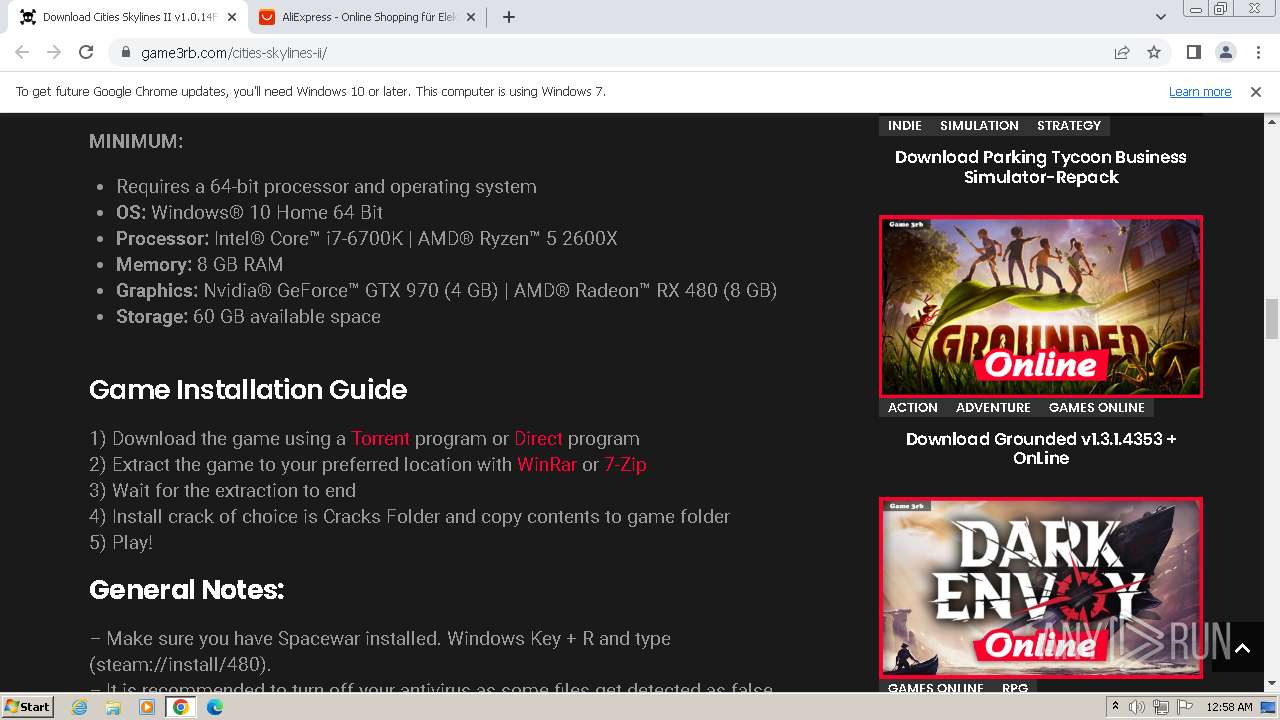Select the STRATEGY category tag
Screen dimensions: 1280x720
pos(1069,125)
